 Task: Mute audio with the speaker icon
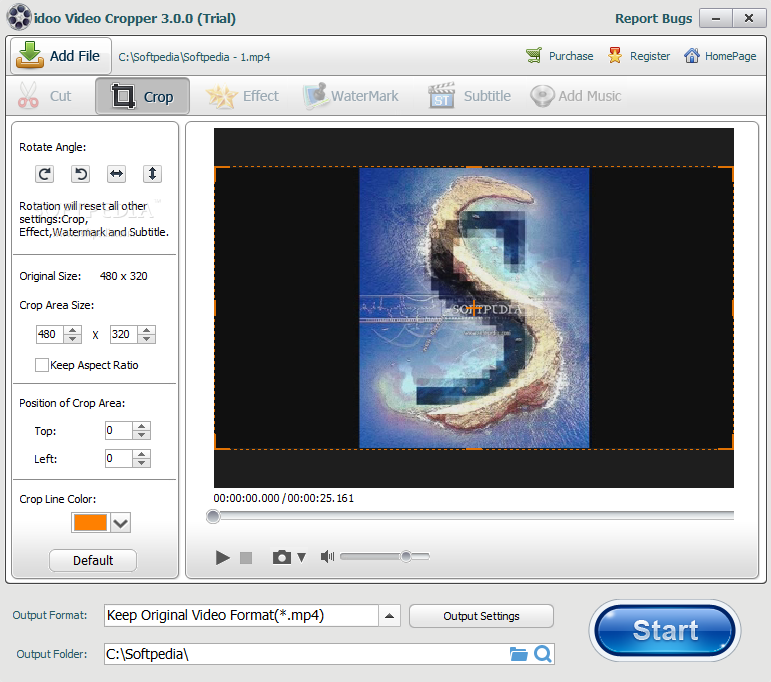coord(327,557)
